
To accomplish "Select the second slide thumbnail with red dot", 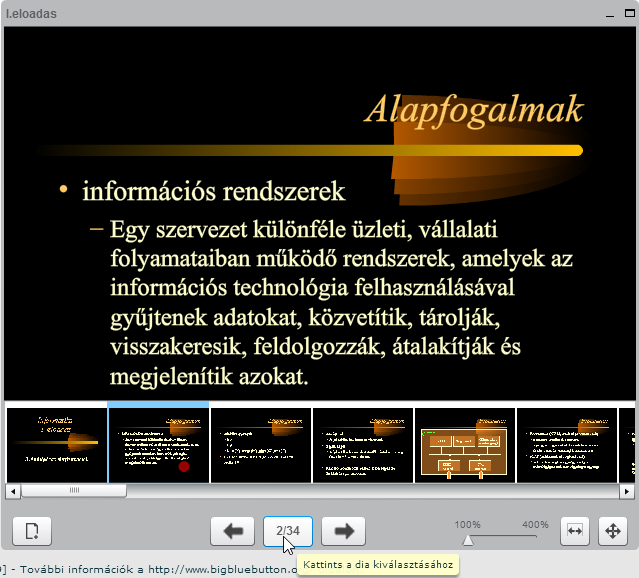I will (x=159, y=445).
